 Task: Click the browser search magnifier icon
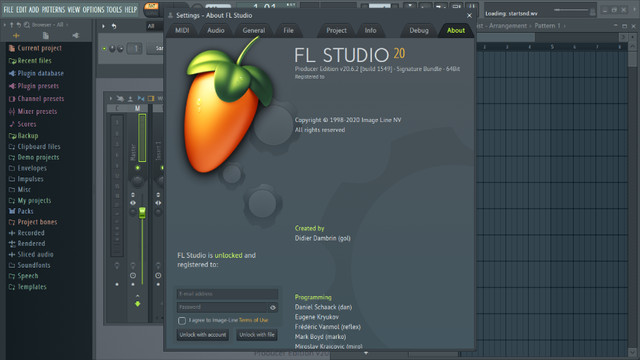pyautogui.click(x=27, y=25)
